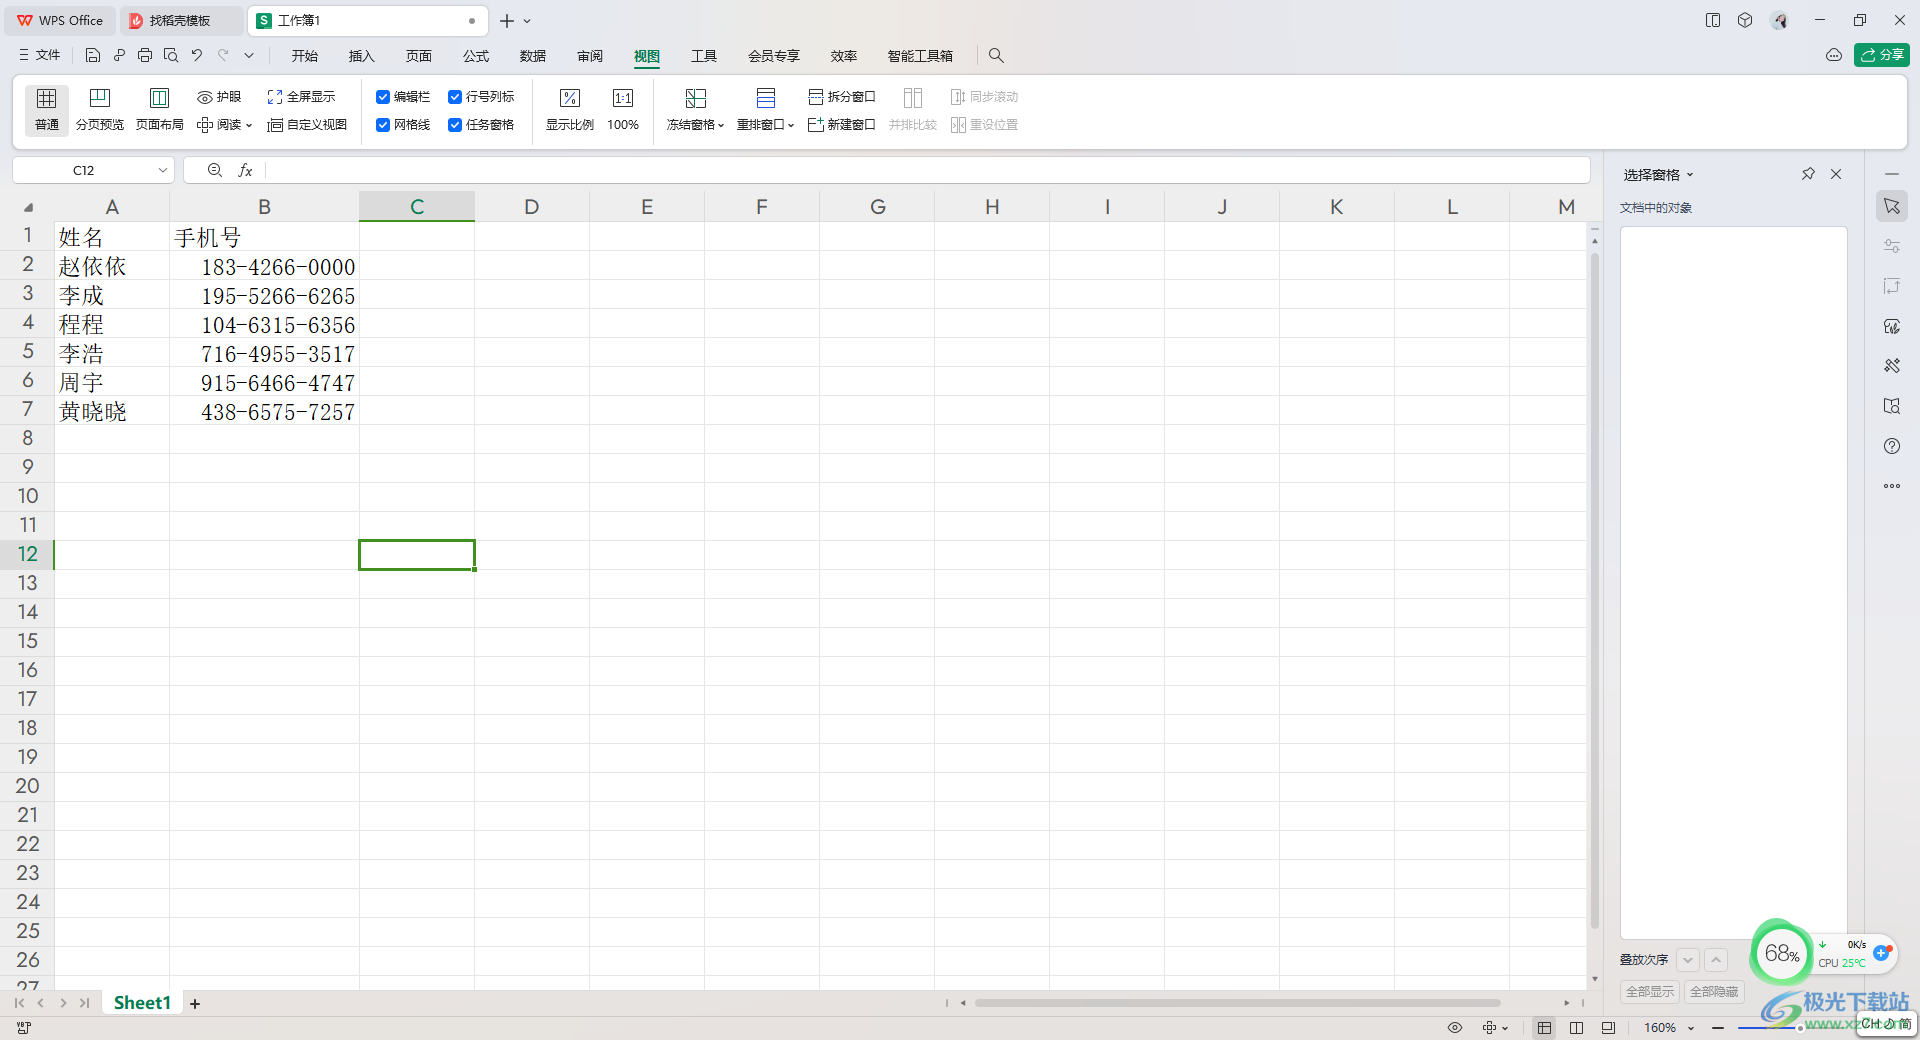This screenshot has height=1040, width=1920.
Task: Open 自定义视图 custom views
Action: pyautogui.click(x=307, y=125)
